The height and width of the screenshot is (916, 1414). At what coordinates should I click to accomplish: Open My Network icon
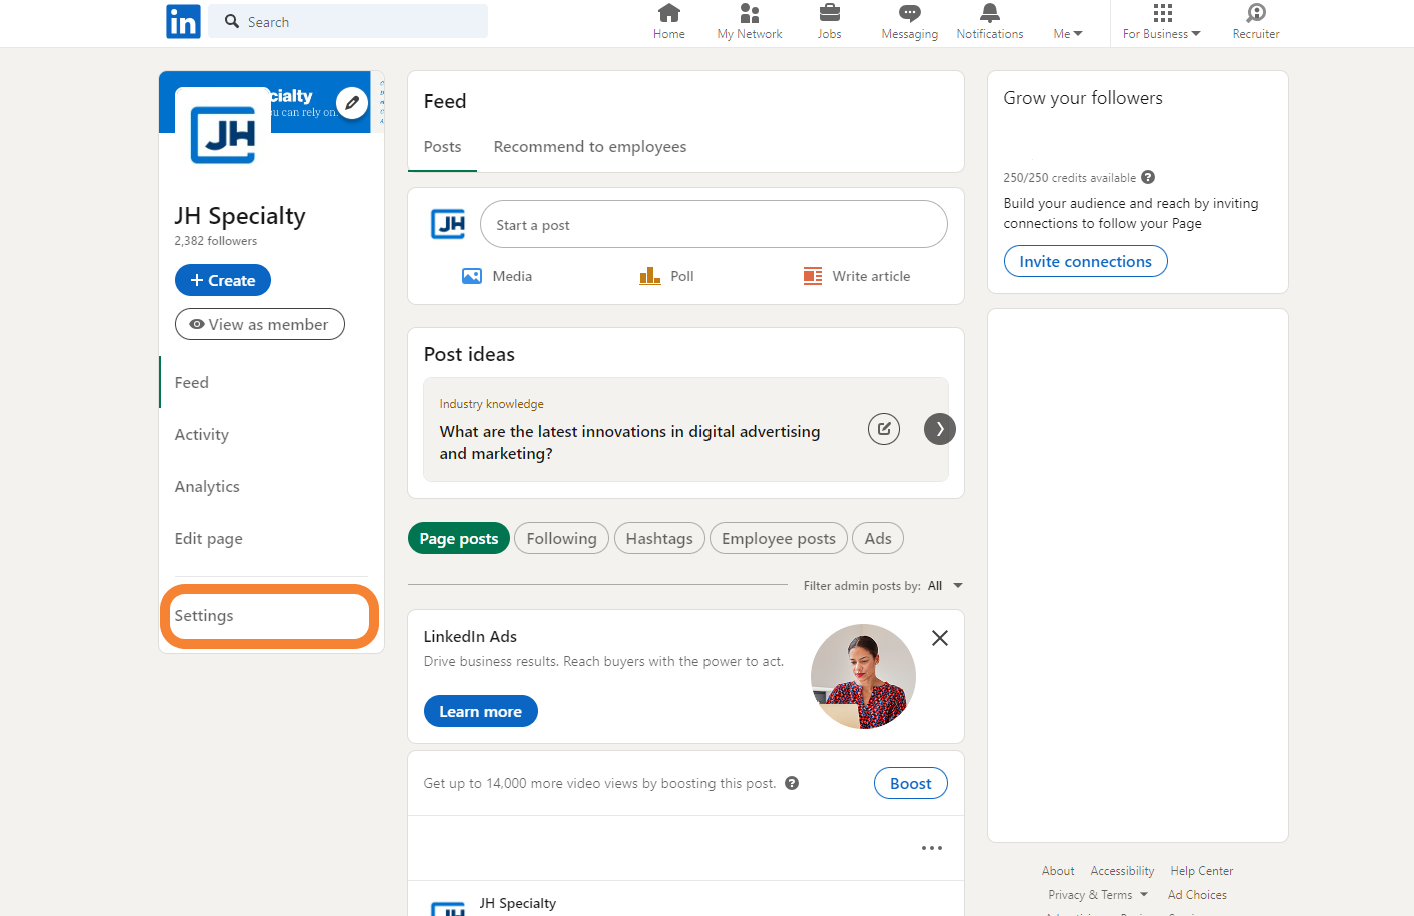[750, 13]
